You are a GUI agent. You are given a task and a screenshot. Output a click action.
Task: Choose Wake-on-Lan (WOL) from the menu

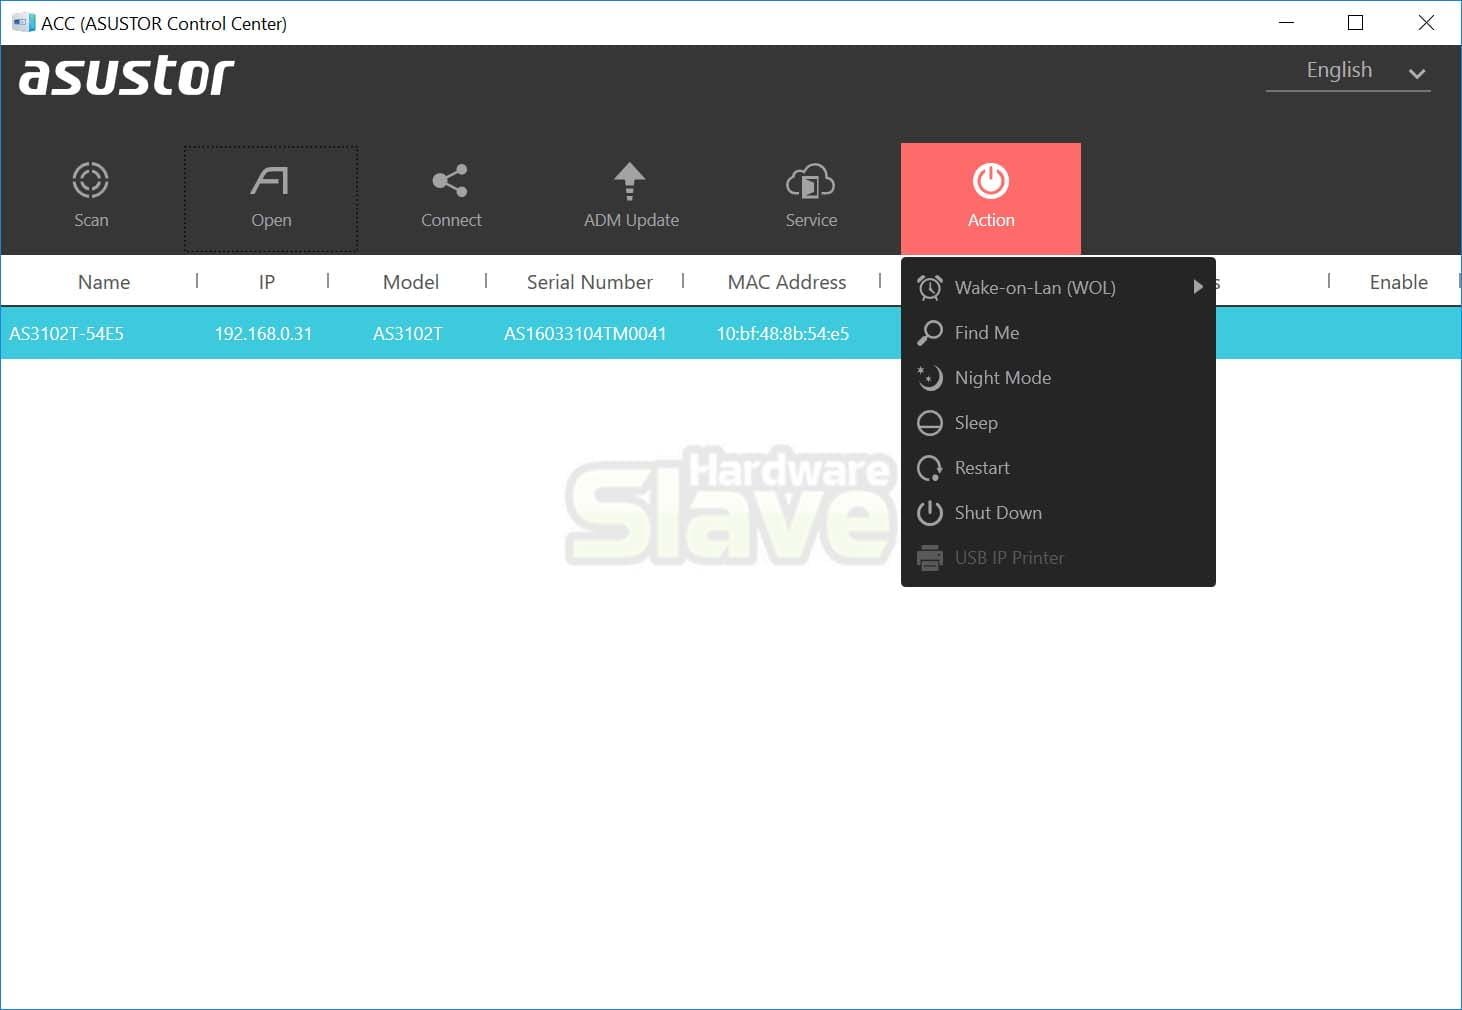click(1058, 288)
